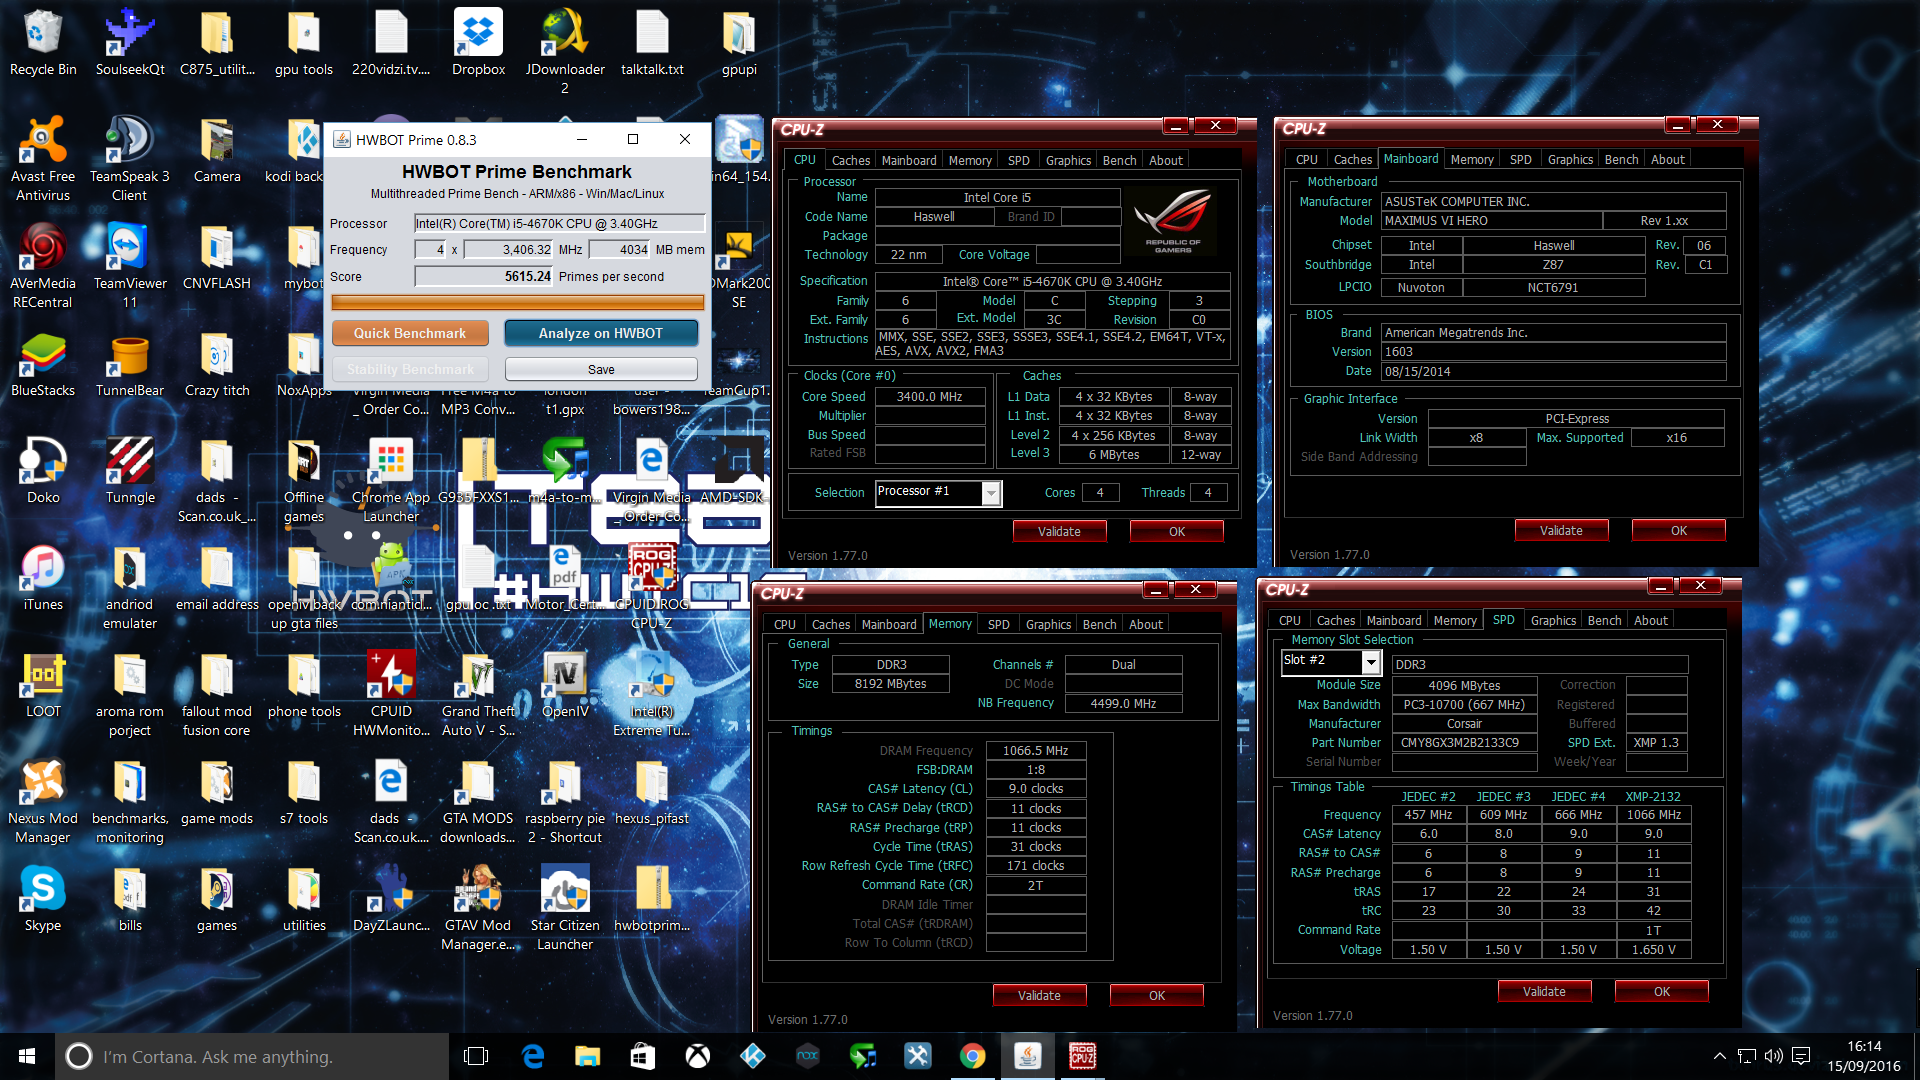Open the Intel Extreme Tuning icon

click(x=652, y=693)
